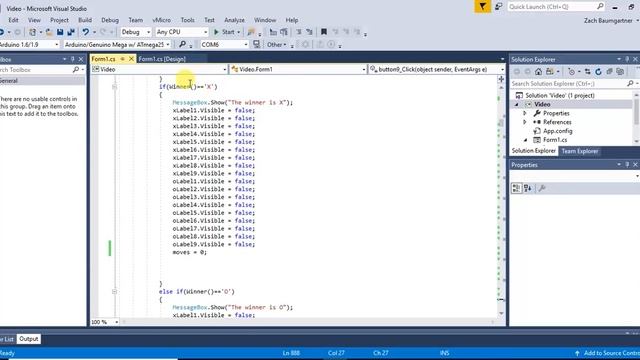This screenshot has height=360, width=640.
Task: Click the notifications filter flag icon
Action: pos(482,7)
